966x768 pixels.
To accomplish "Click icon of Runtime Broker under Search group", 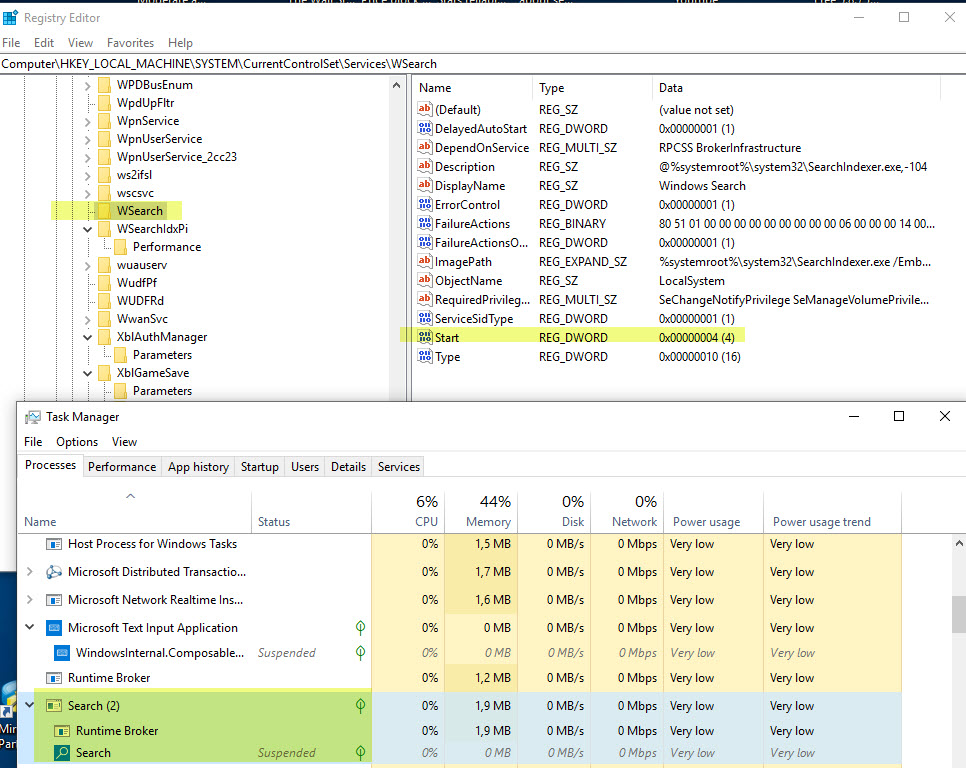I will (62, 731).
